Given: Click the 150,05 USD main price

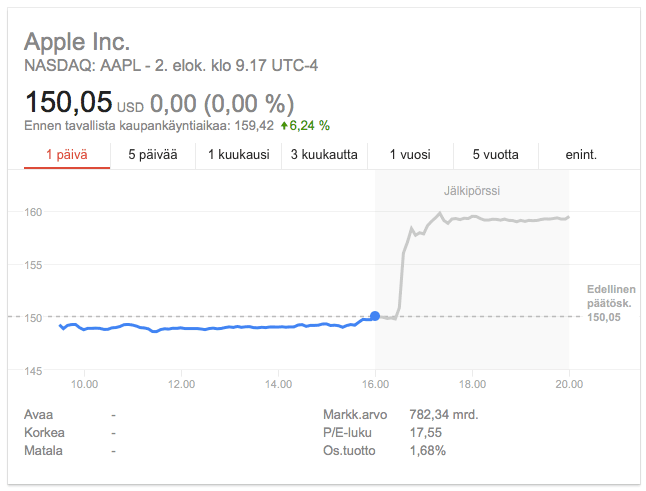Looking at the screenshot, I should (68, 103).
